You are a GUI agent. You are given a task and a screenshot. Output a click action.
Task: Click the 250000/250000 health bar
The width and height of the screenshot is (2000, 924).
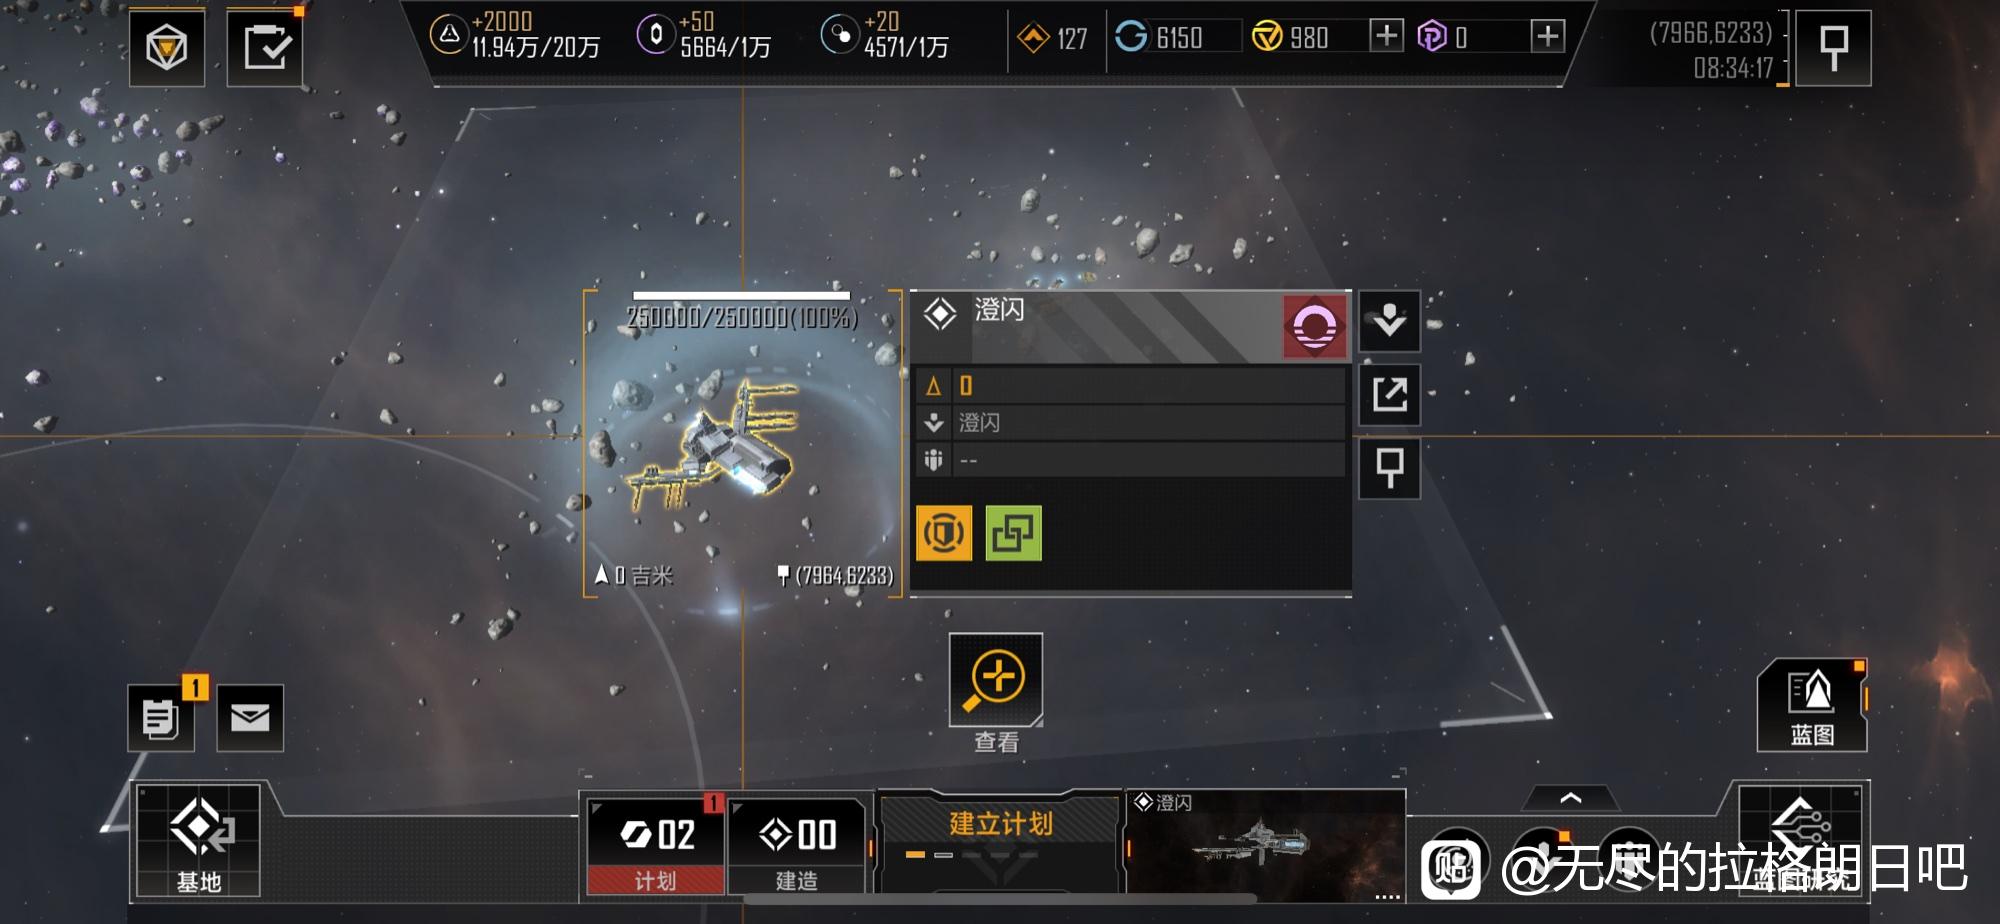741,296
